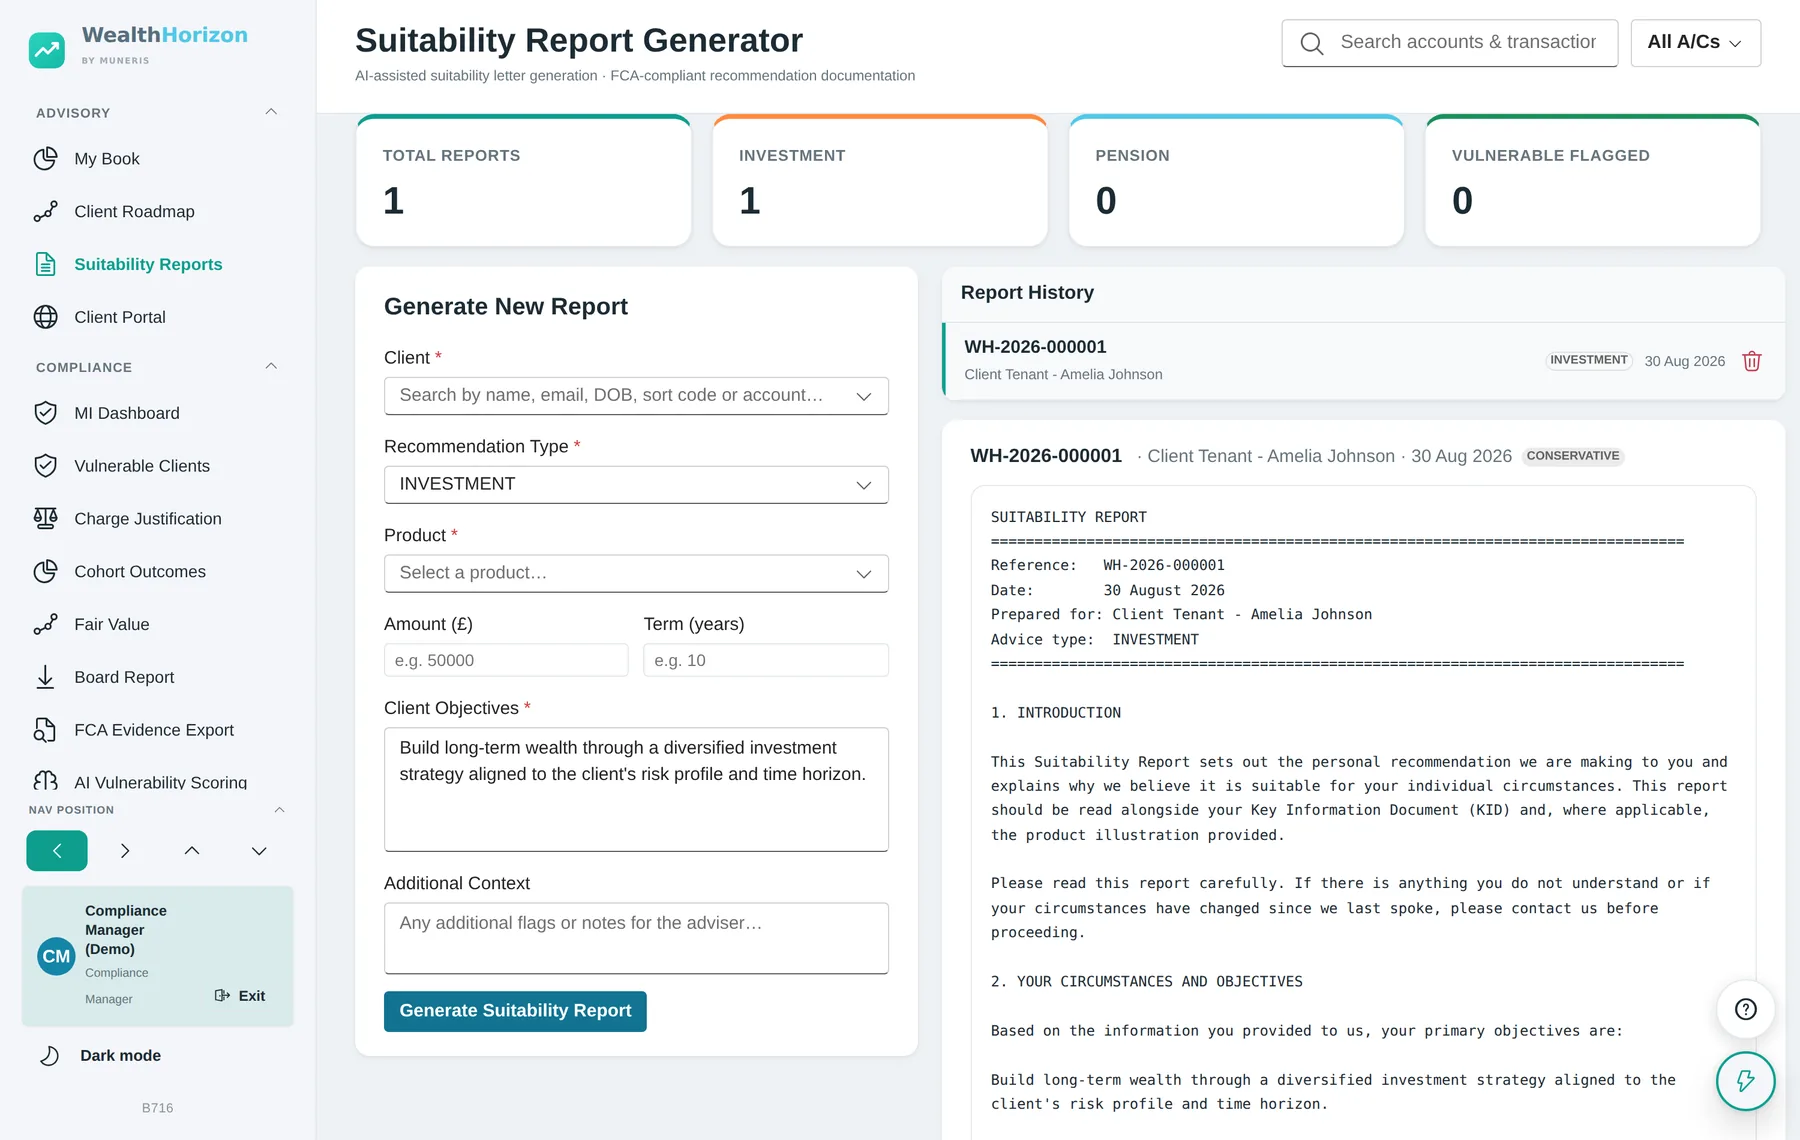Move nav position right

pos(124,851)
